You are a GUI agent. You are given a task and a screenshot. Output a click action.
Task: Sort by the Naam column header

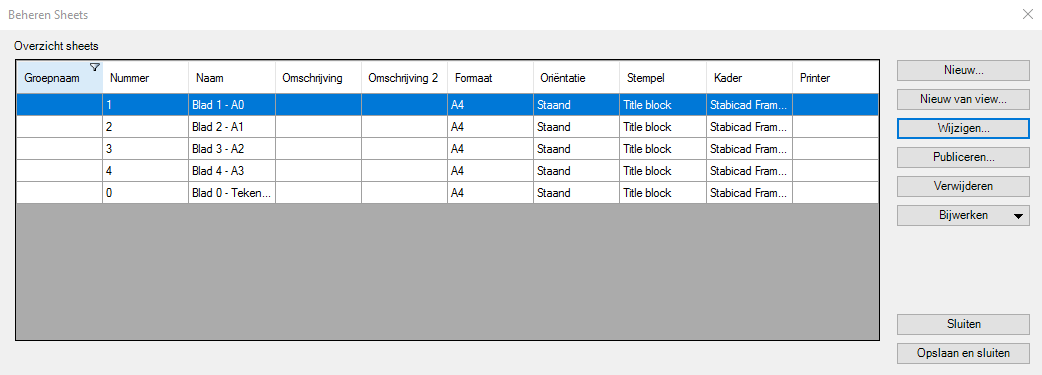(x=232, y=78)
